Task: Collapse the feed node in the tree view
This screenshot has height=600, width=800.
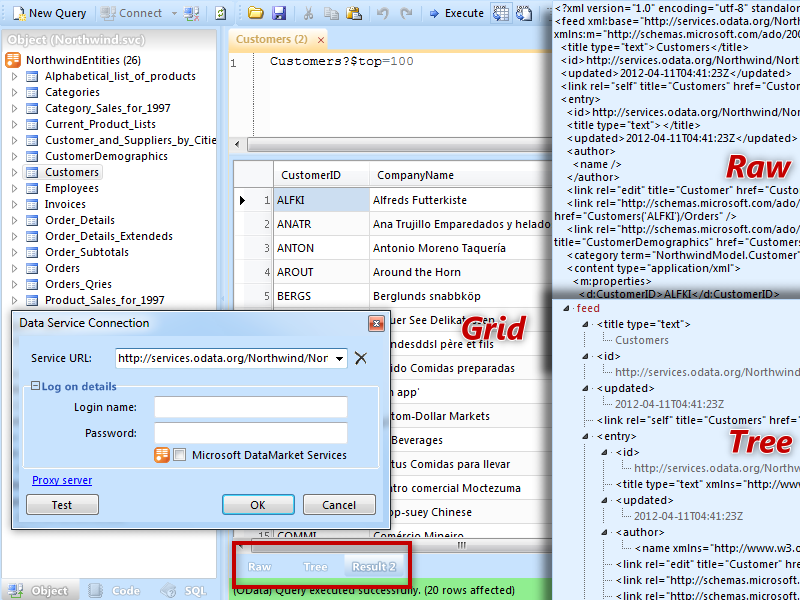Action: coord(566,308)
